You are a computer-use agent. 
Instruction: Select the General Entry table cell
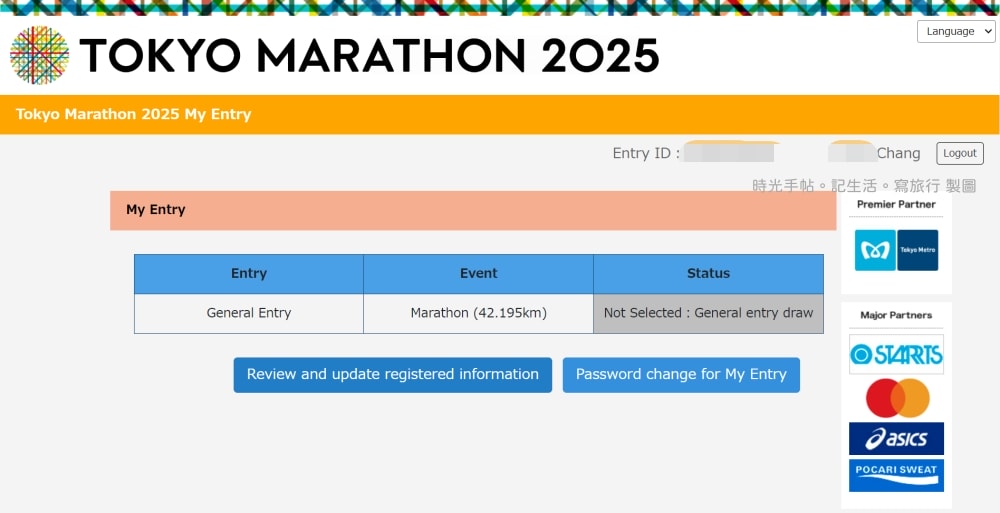tap(249, 313)
